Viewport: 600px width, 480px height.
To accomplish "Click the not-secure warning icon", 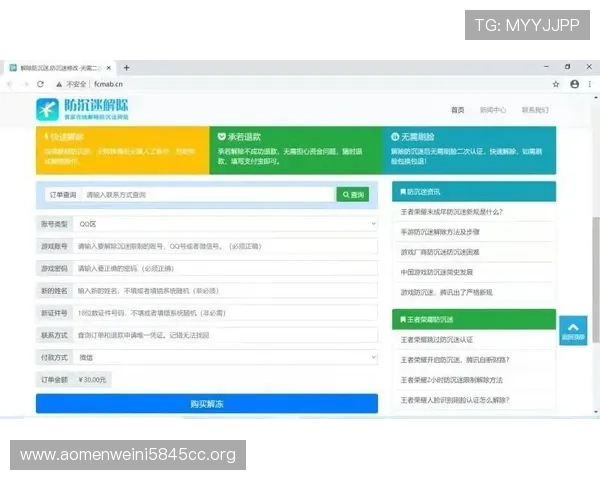I will coord(59,84).
